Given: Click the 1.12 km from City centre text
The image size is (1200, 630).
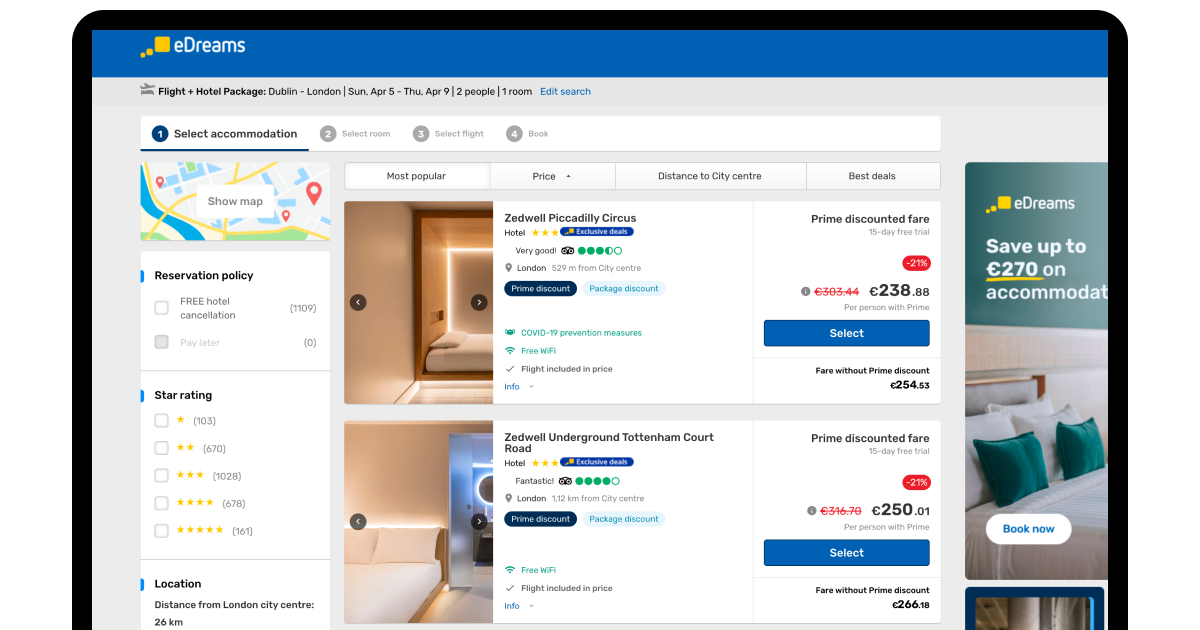Looking at the screenshot, I should [598, 498].
